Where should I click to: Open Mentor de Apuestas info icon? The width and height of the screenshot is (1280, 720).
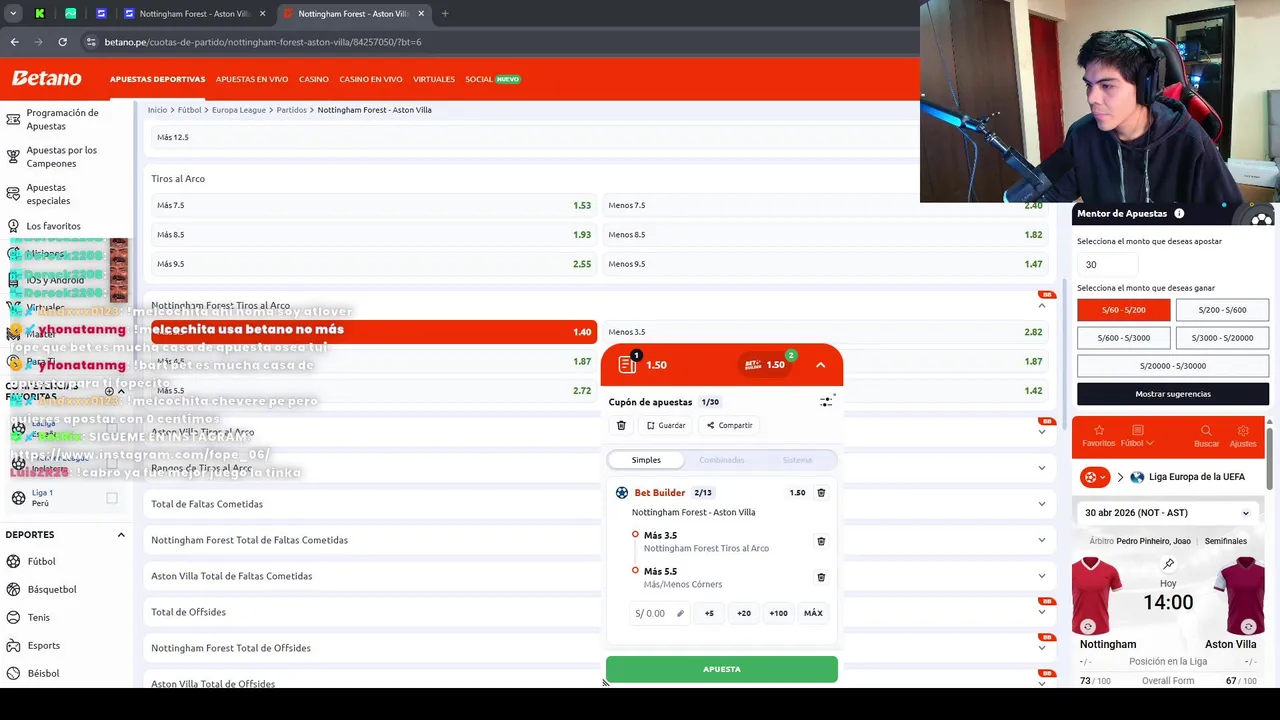coord(1179,213)
